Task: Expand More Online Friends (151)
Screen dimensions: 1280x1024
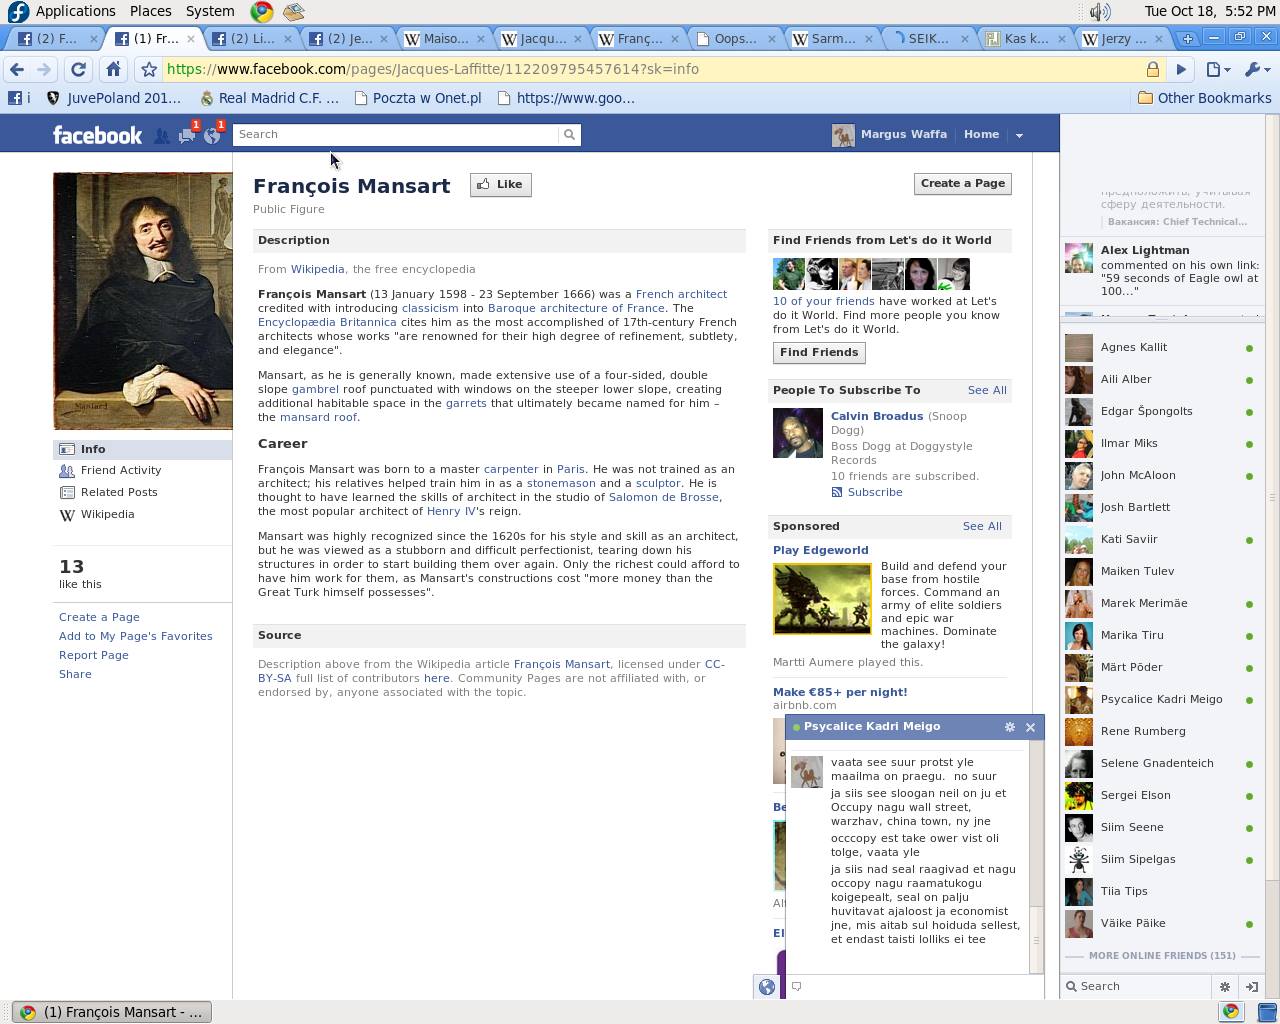Action: click(x=1162, y=955)
